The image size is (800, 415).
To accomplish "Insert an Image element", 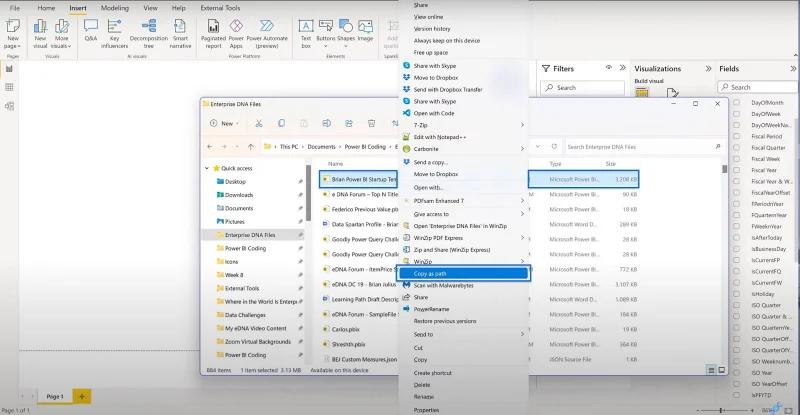I will click(365, 26).
